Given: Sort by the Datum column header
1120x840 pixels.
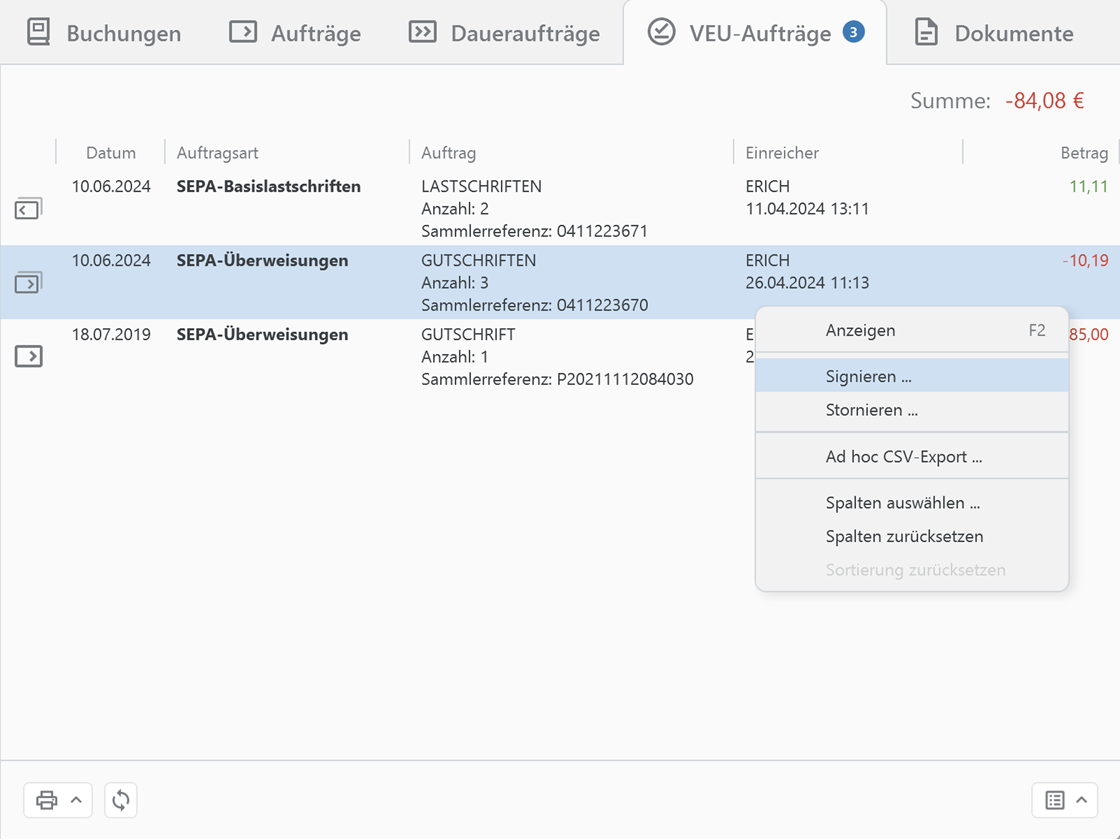Looking at the screenshot, I should coord(110,153).
